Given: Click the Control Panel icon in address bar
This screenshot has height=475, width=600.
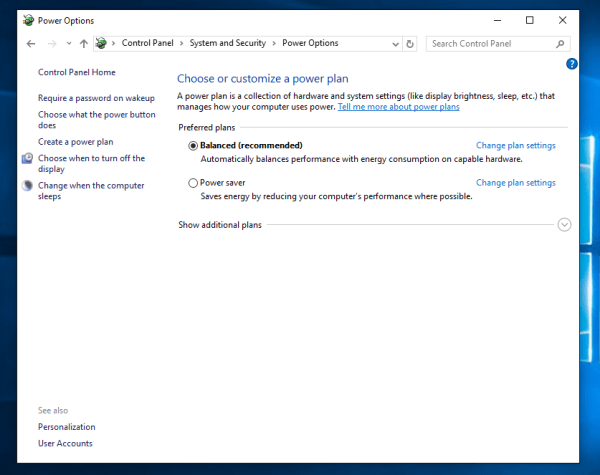Looking at the screenshot, I should (x=101, y=44).
